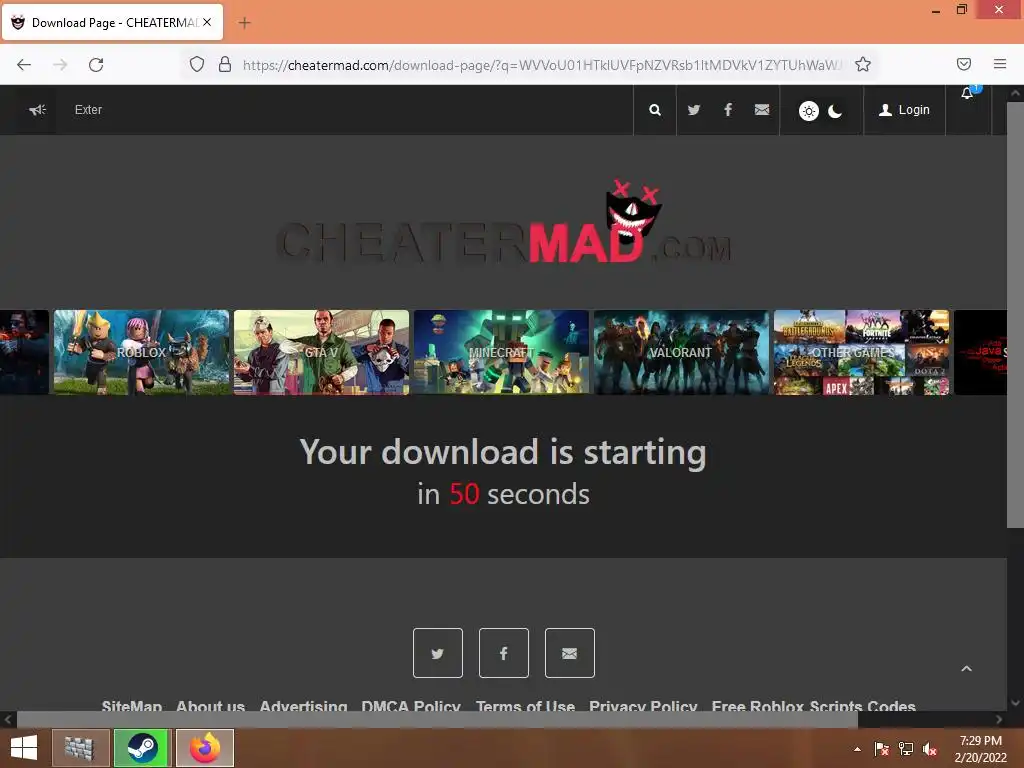Open the taskbar clock and date
Screen dimensions: 1024x768
(980, 749)
